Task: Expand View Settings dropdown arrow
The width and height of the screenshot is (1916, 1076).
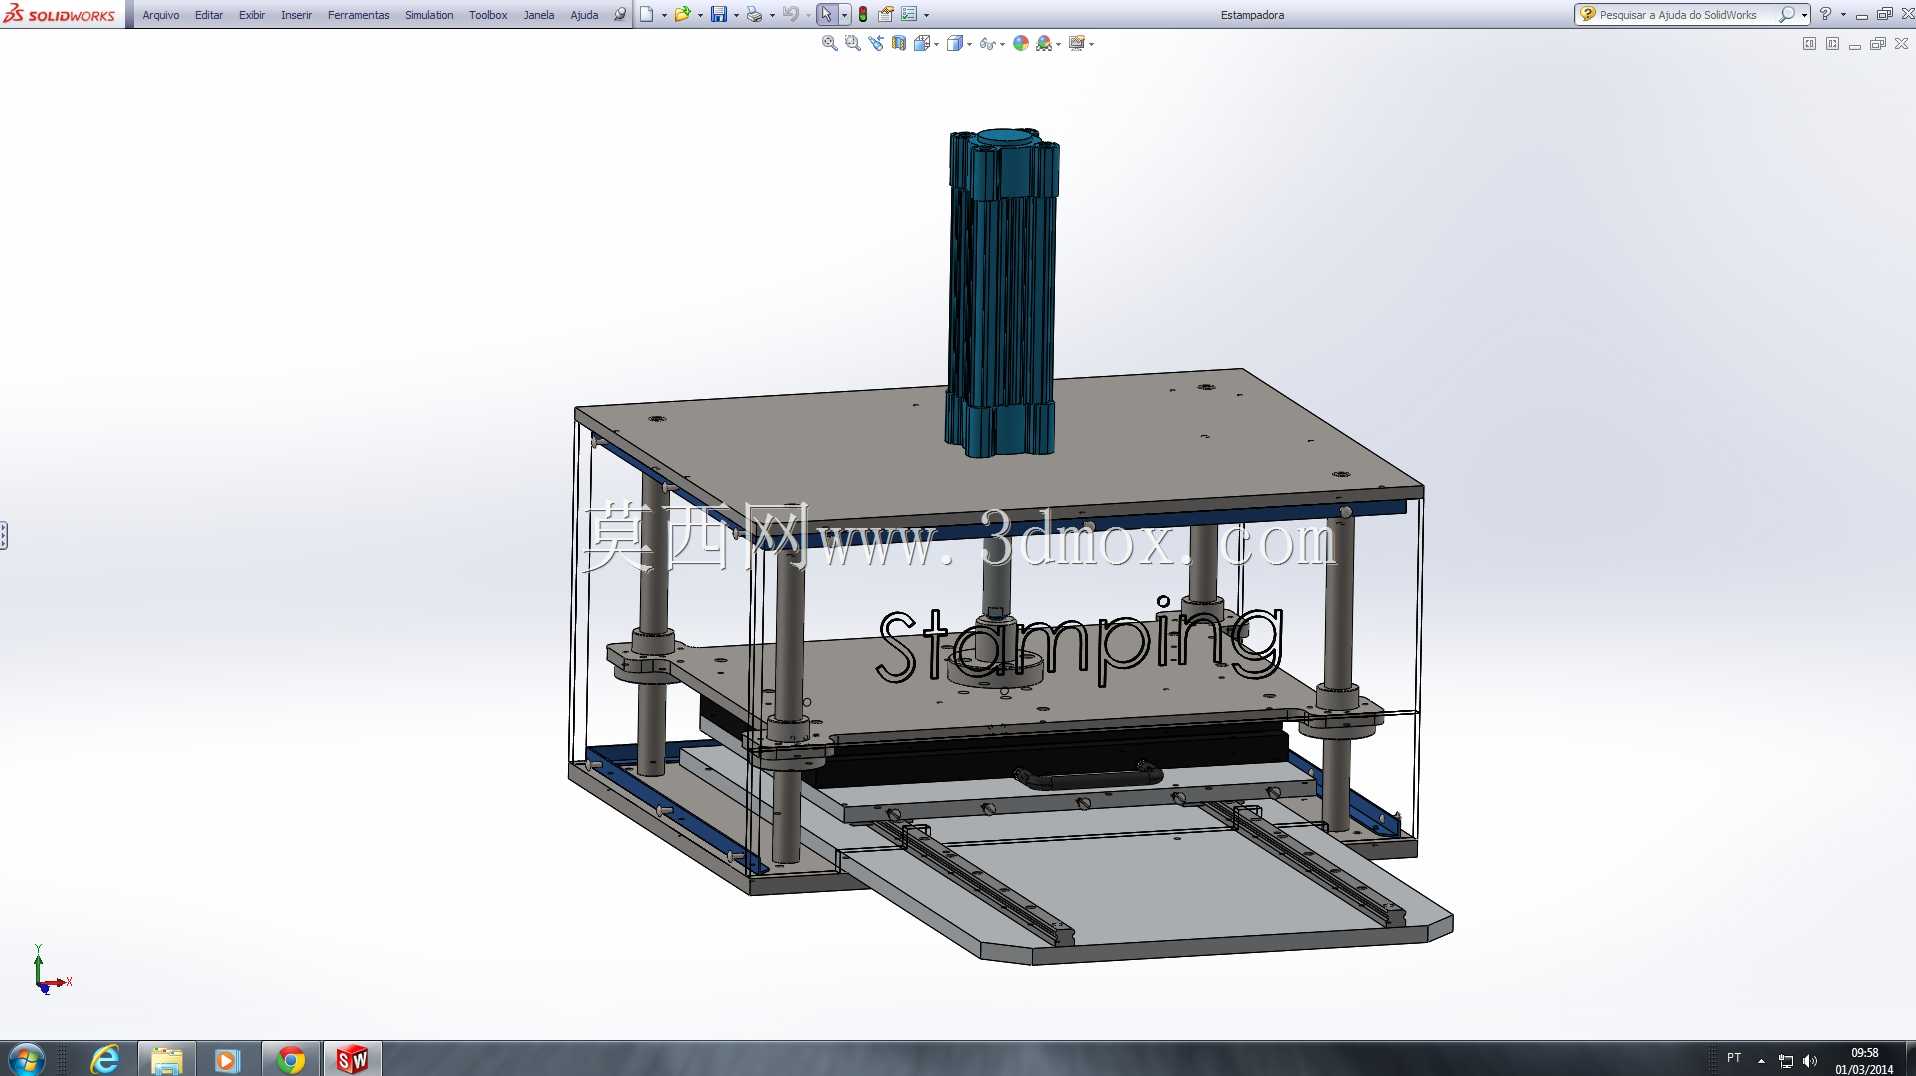Action: 1091,44
